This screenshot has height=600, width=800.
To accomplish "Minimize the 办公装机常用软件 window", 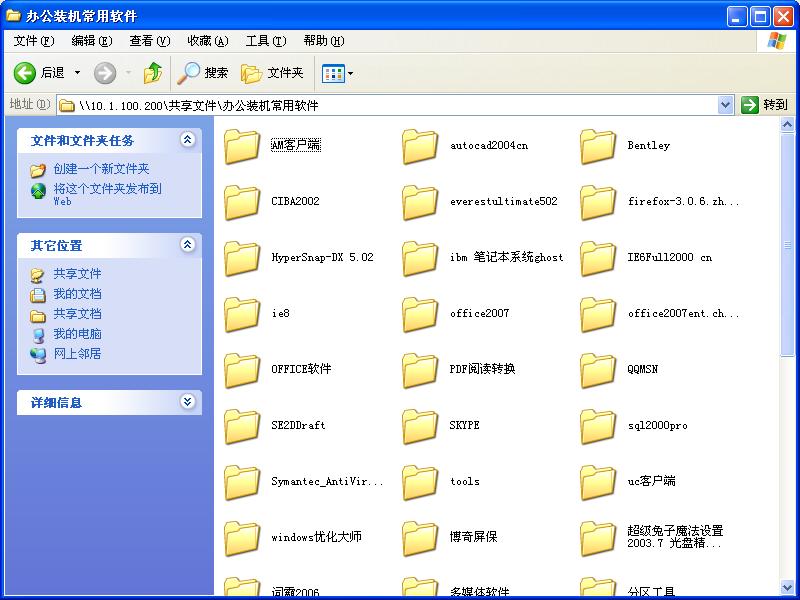I will (736, 17).
